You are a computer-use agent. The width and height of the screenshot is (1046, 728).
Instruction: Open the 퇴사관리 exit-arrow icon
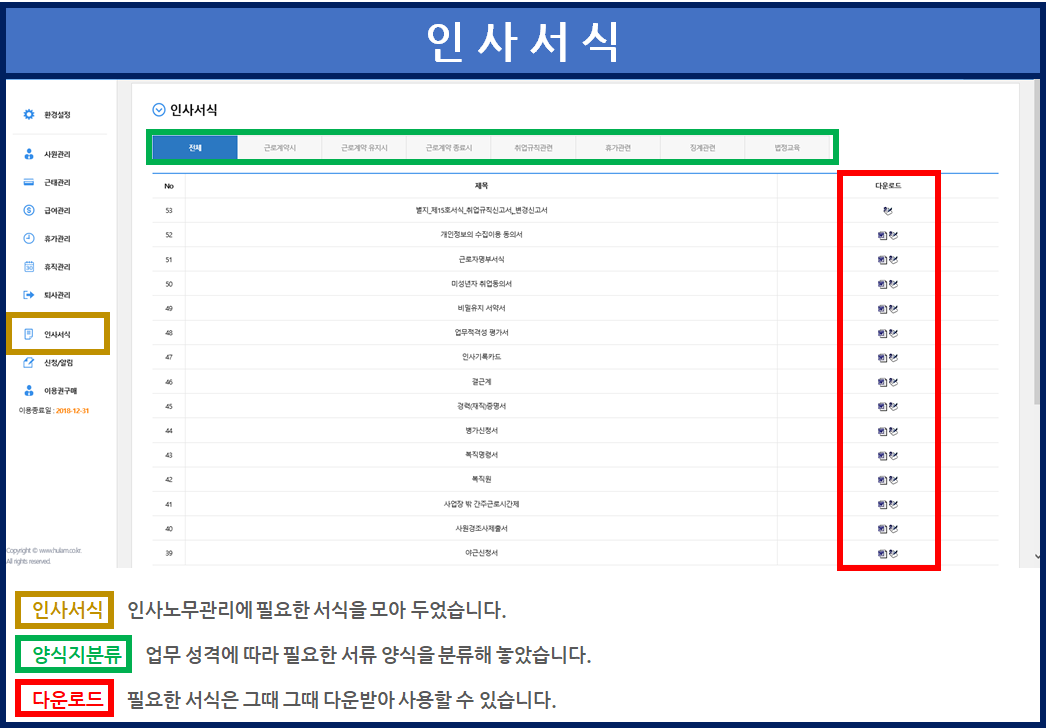(29, 295)
